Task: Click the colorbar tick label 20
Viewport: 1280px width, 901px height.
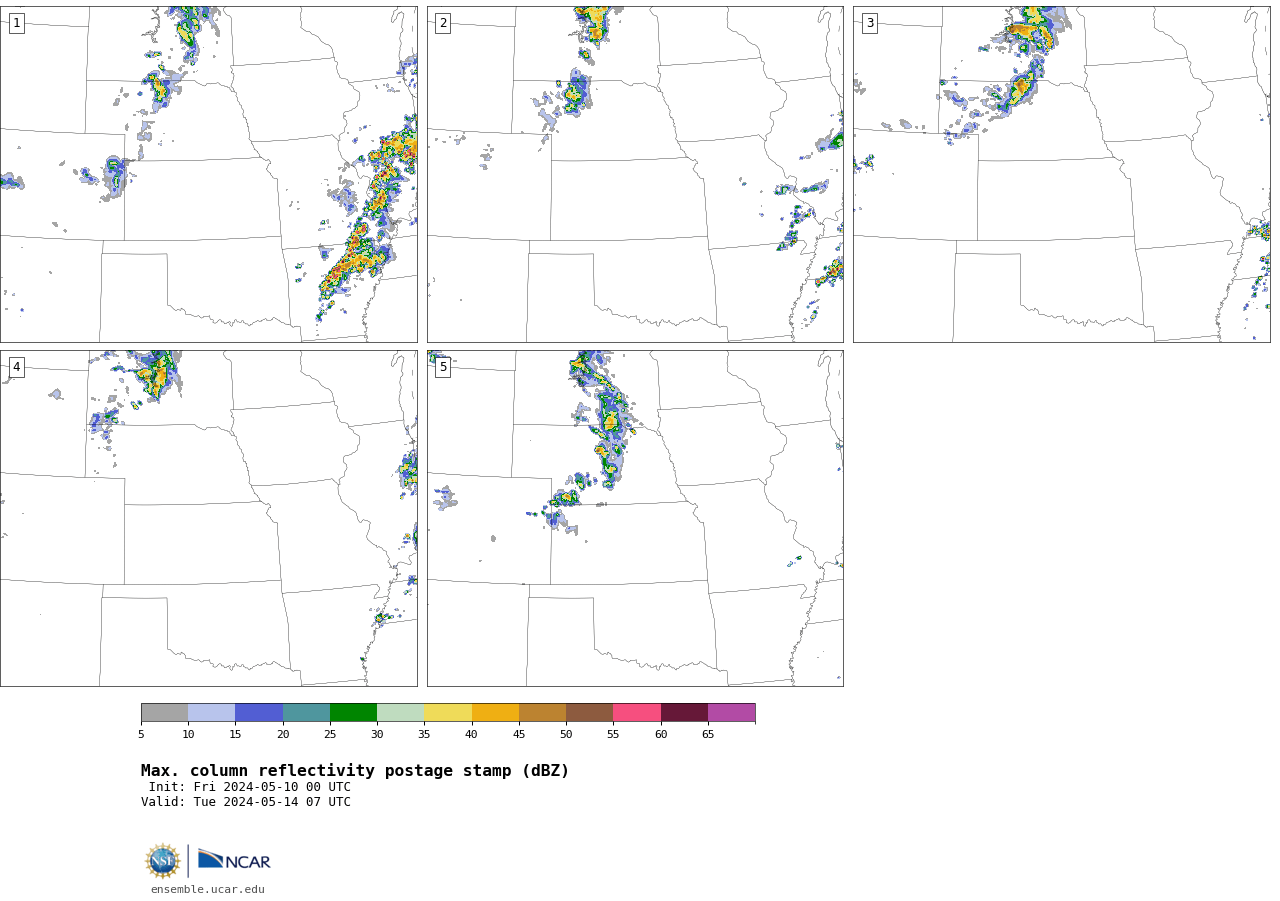Action: (x=283, y=735)
